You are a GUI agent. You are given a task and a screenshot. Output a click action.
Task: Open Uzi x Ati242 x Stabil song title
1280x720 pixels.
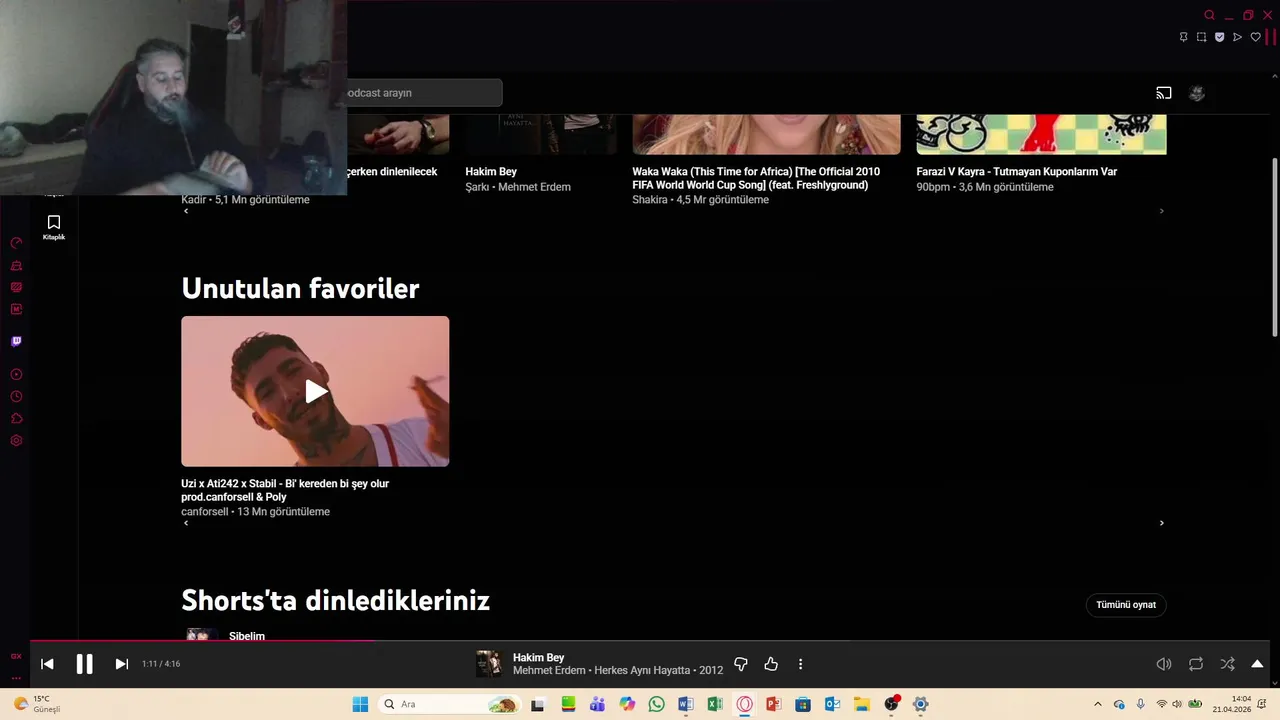285,490
